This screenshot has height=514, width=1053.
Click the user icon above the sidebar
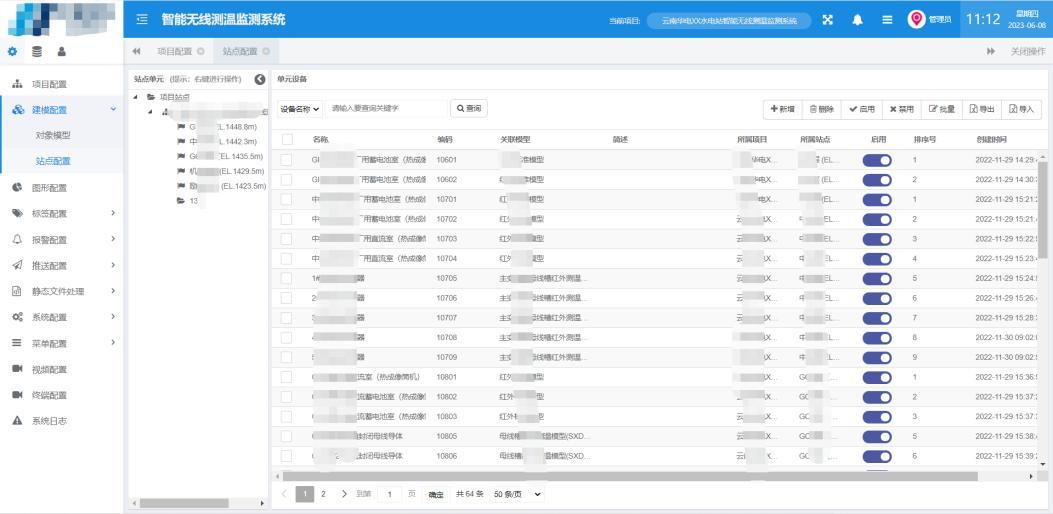click(x=61, y=51)
